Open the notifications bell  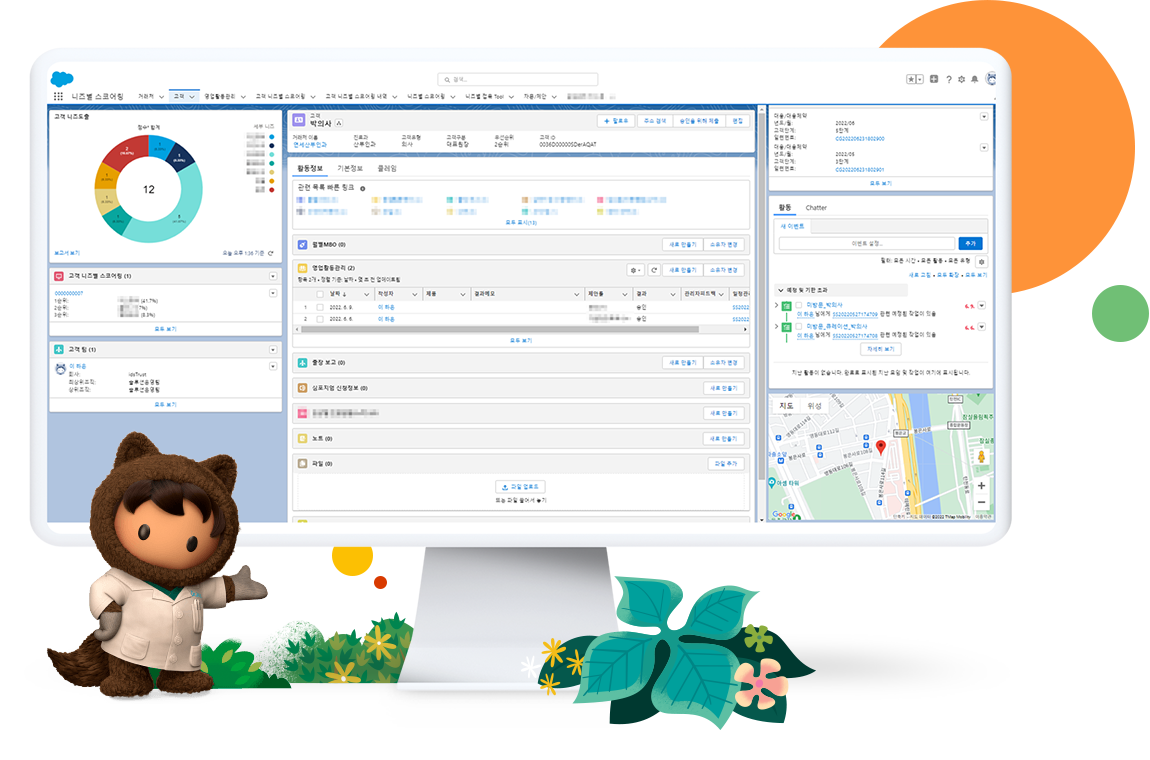[x=975, y=79]
